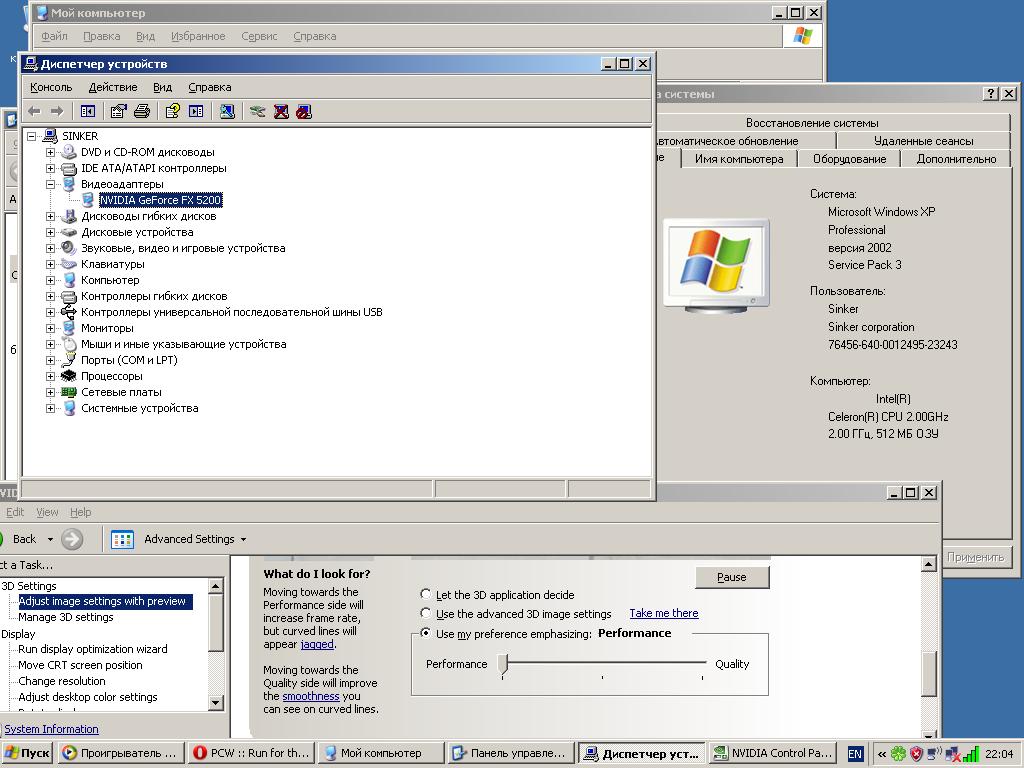1024x768 pixels.
Task: Click the green signal strength tray icon
Action: tap(971, 754)
